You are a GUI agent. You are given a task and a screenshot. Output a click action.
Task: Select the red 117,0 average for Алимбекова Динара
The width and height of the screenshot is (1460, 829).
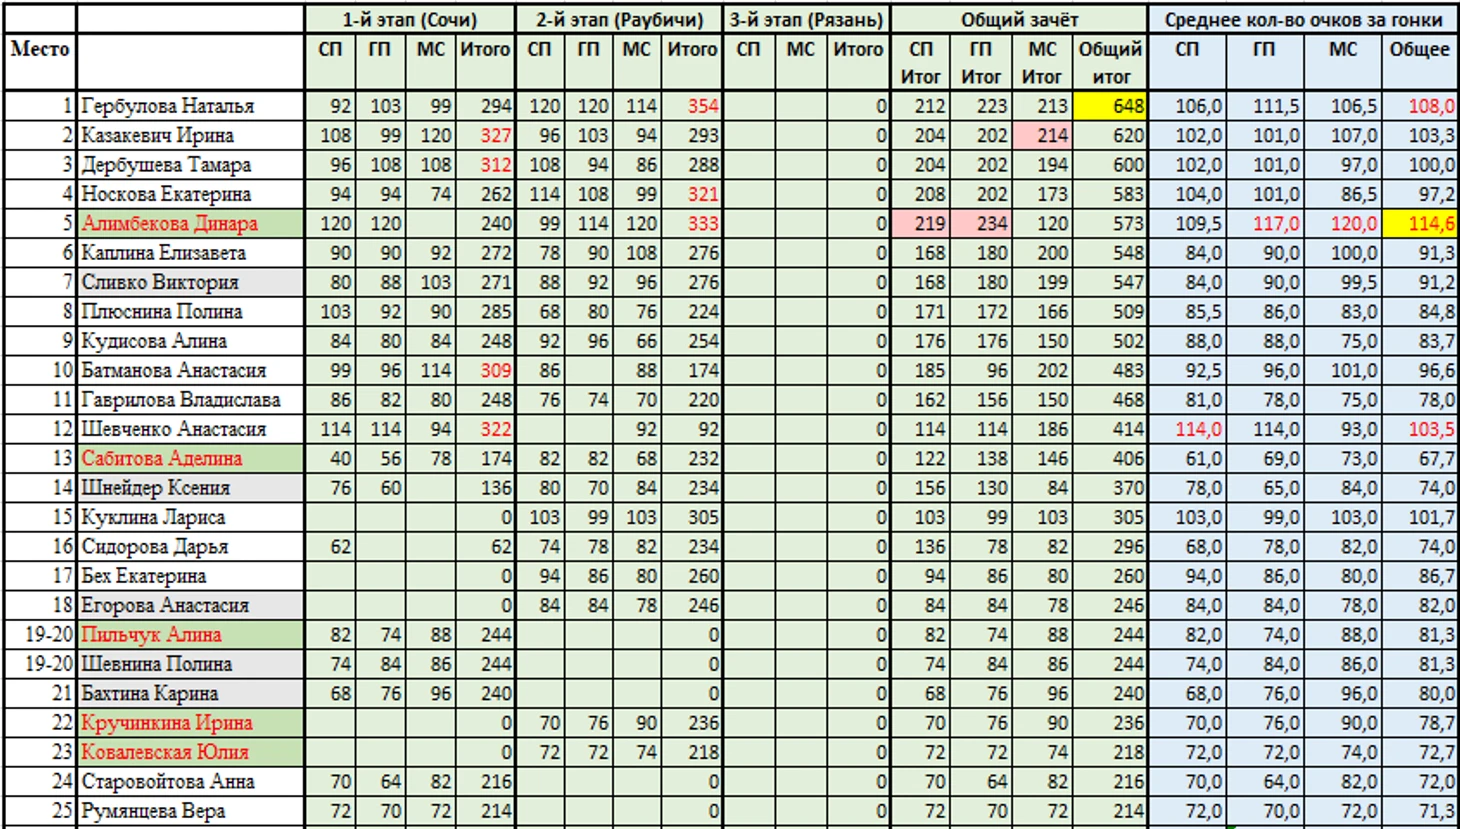1265,223
